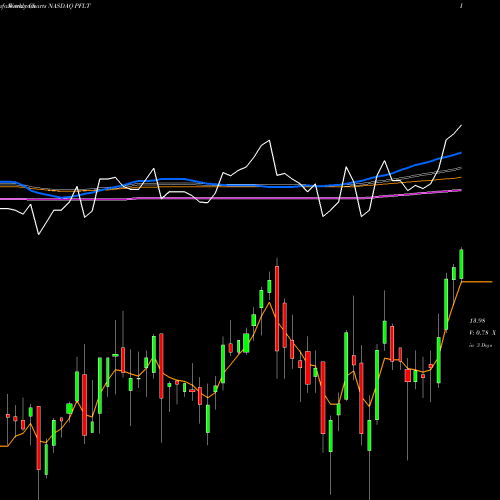Click the tallest red candlestick at the mid-chart peak
500x500 pixels.
pos(277,308)
